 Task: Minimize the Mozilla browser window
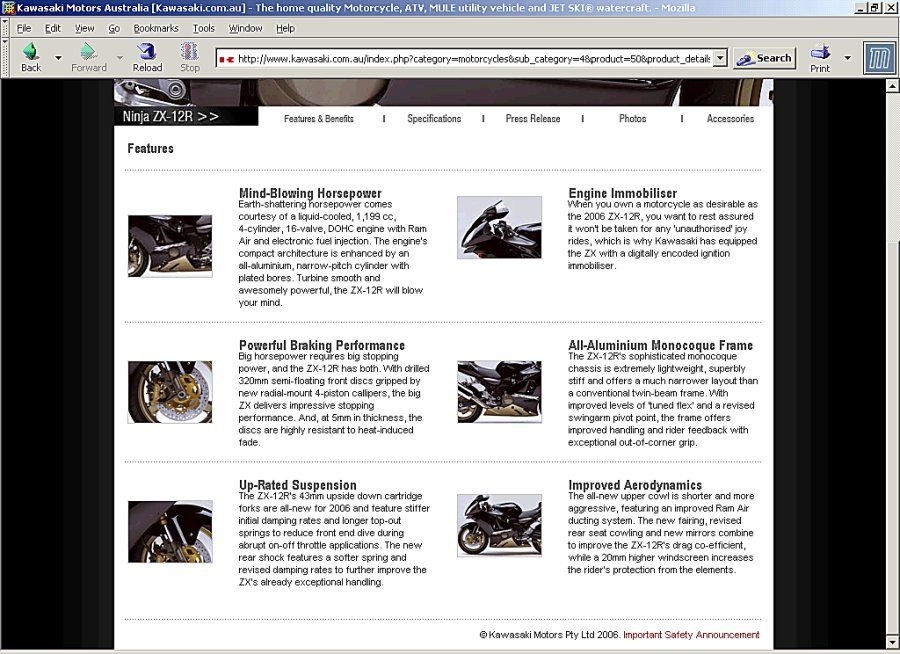pyautogui.click(x=861, y=7)
